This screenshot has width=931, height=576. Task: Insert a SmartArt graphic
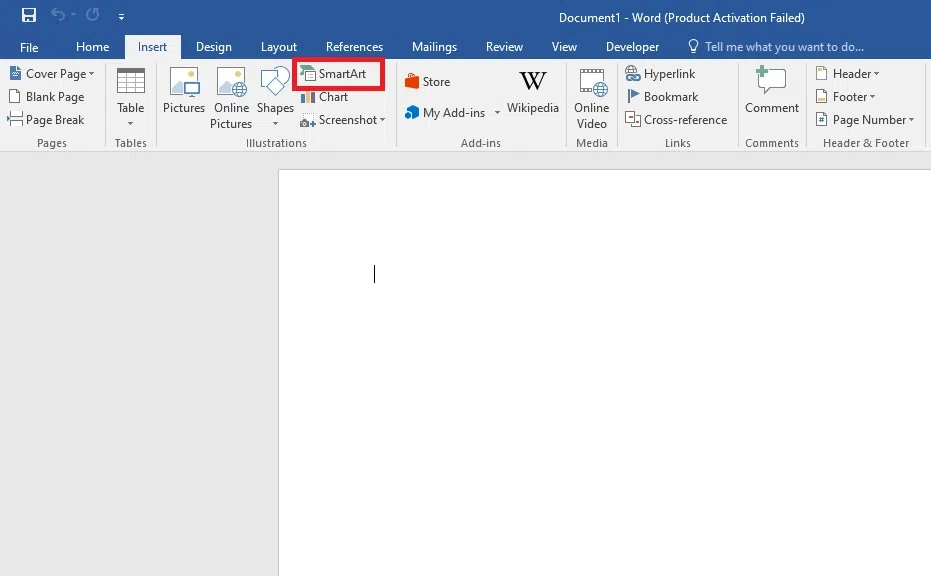tap(333, 74)
